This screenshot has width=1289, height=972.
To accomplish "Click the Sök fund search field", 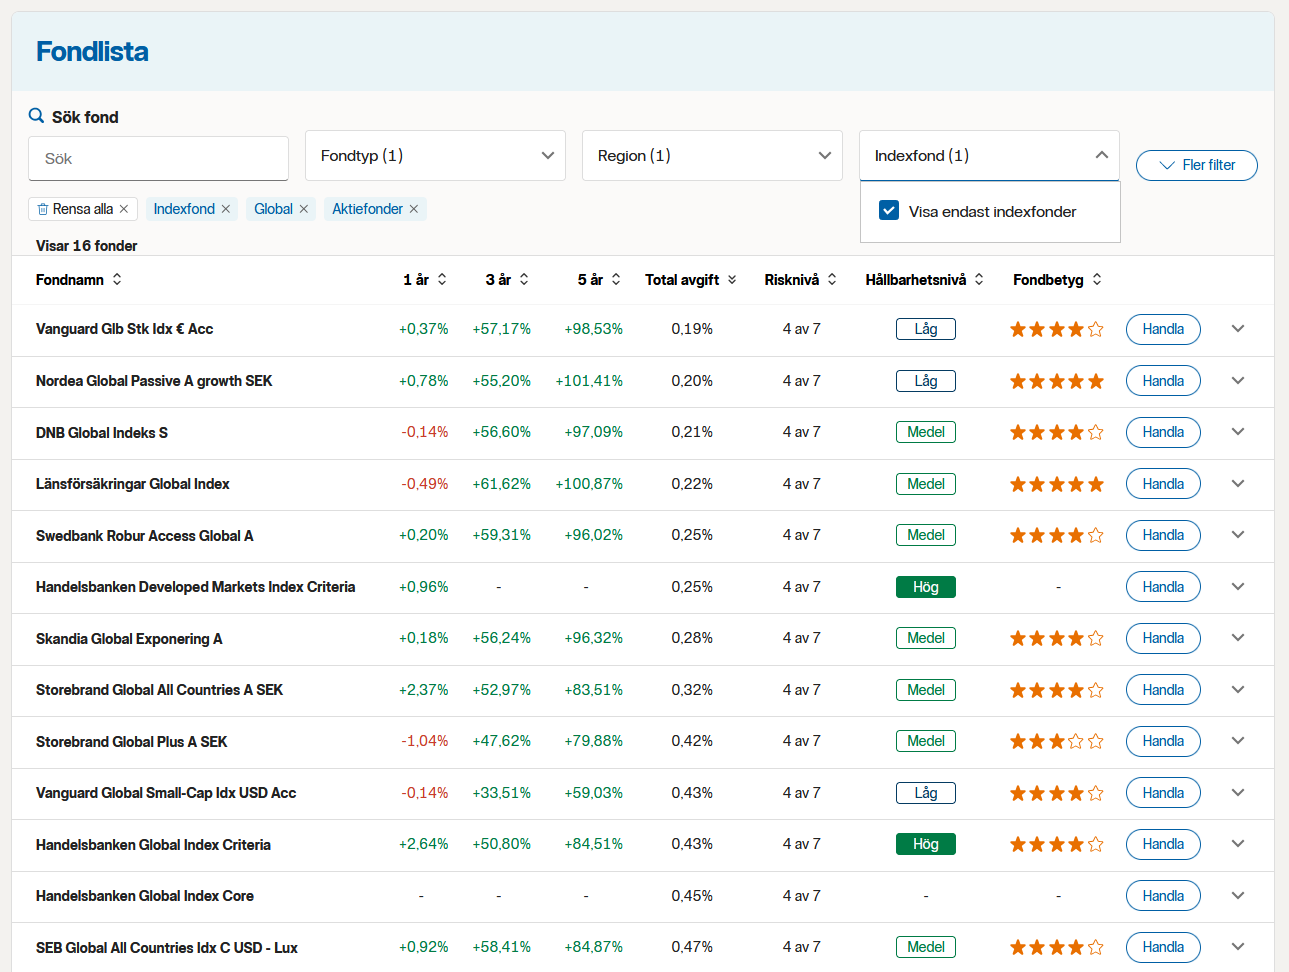I will click(158, 159).
